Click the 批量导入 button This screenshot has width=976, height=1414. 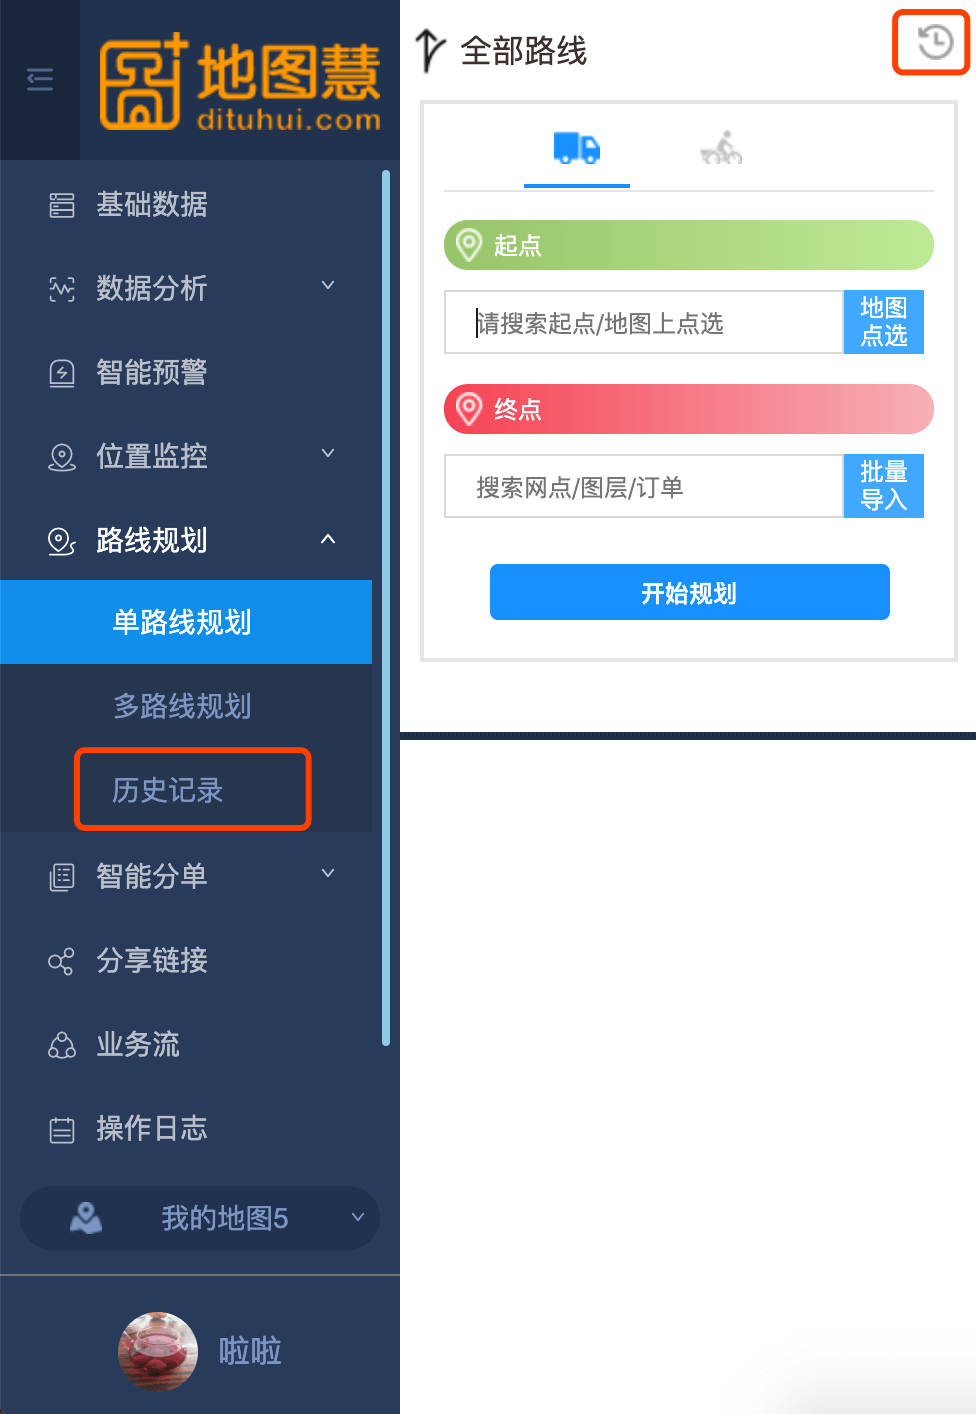point(884,486)
